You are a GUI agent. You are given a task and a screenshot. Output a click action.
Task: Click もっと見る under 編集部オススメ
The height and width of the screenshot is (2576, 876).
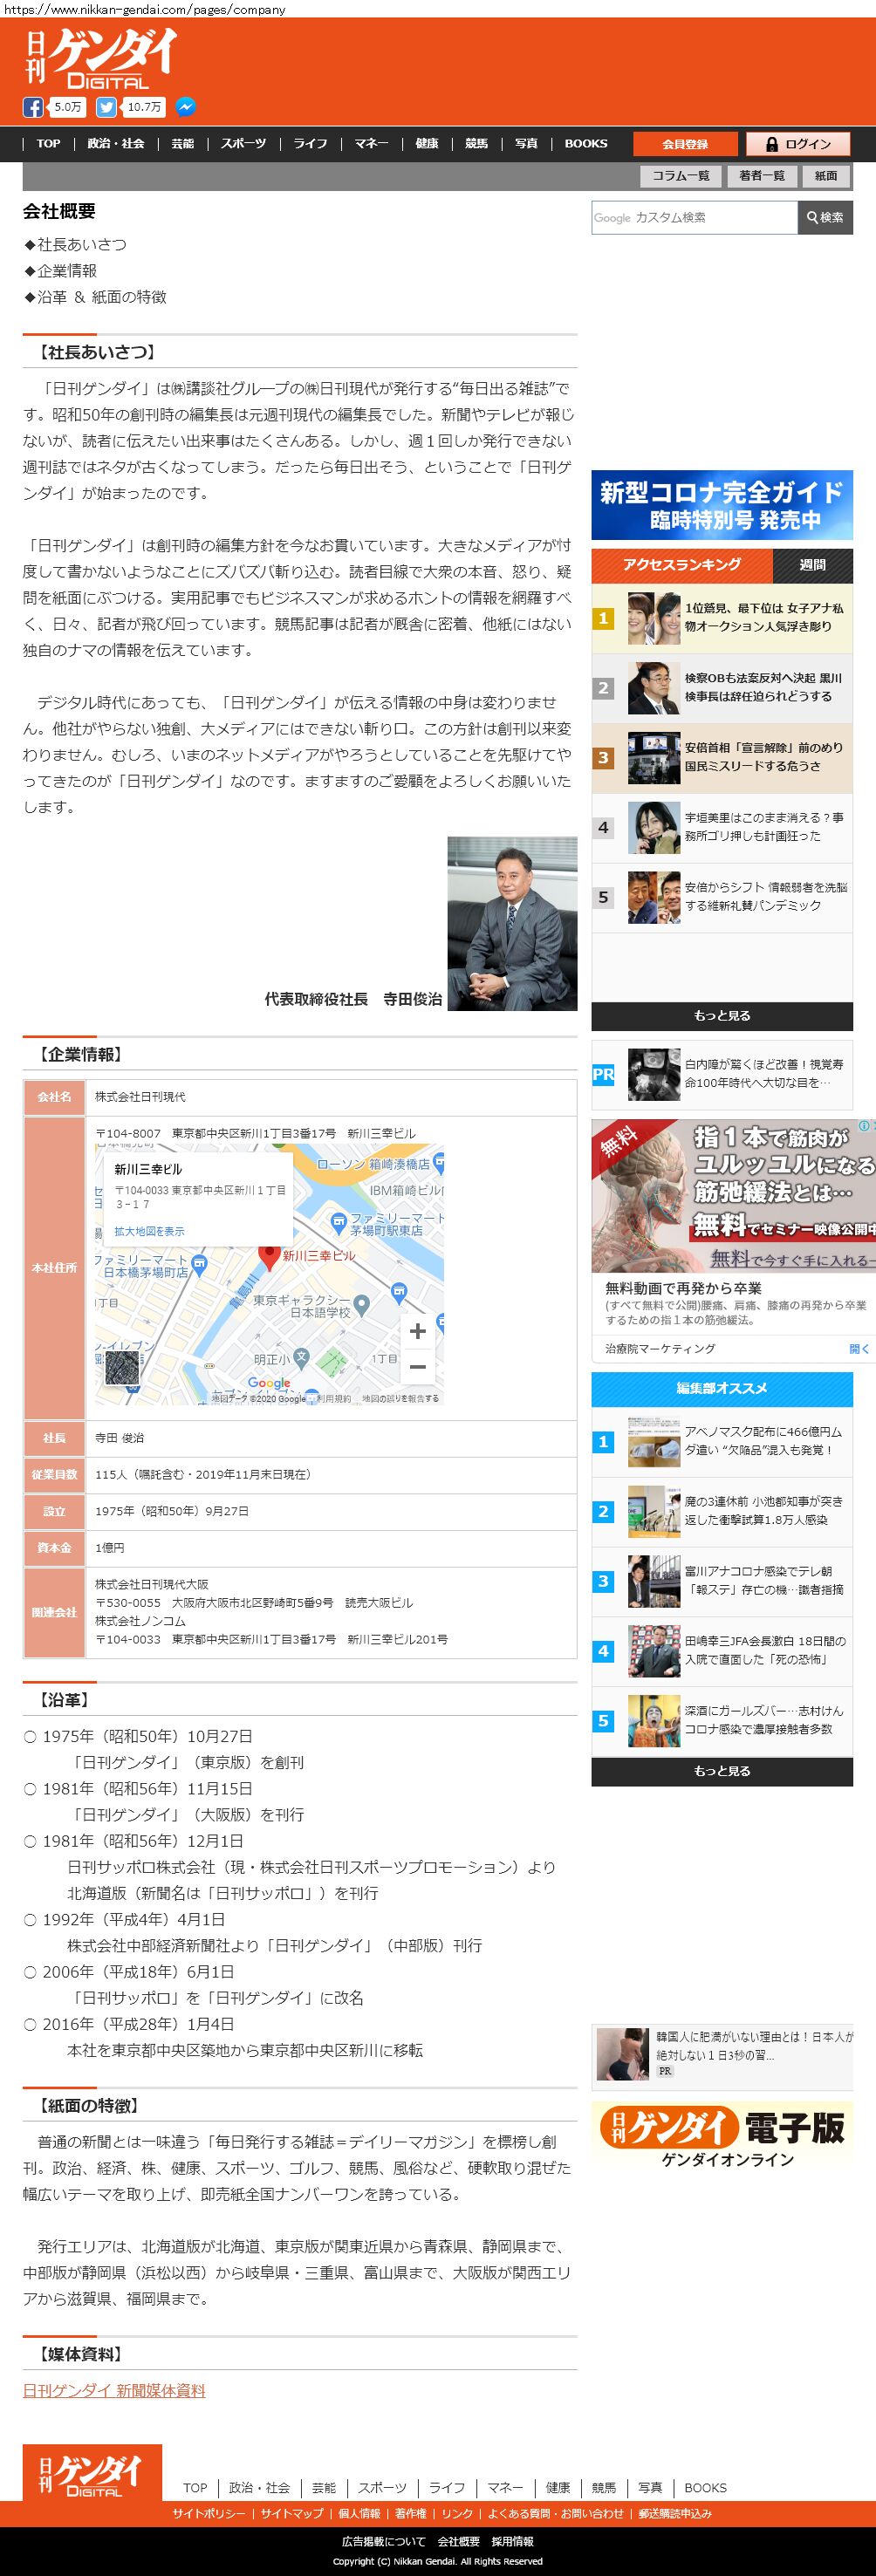click(x=722, y=1771)
